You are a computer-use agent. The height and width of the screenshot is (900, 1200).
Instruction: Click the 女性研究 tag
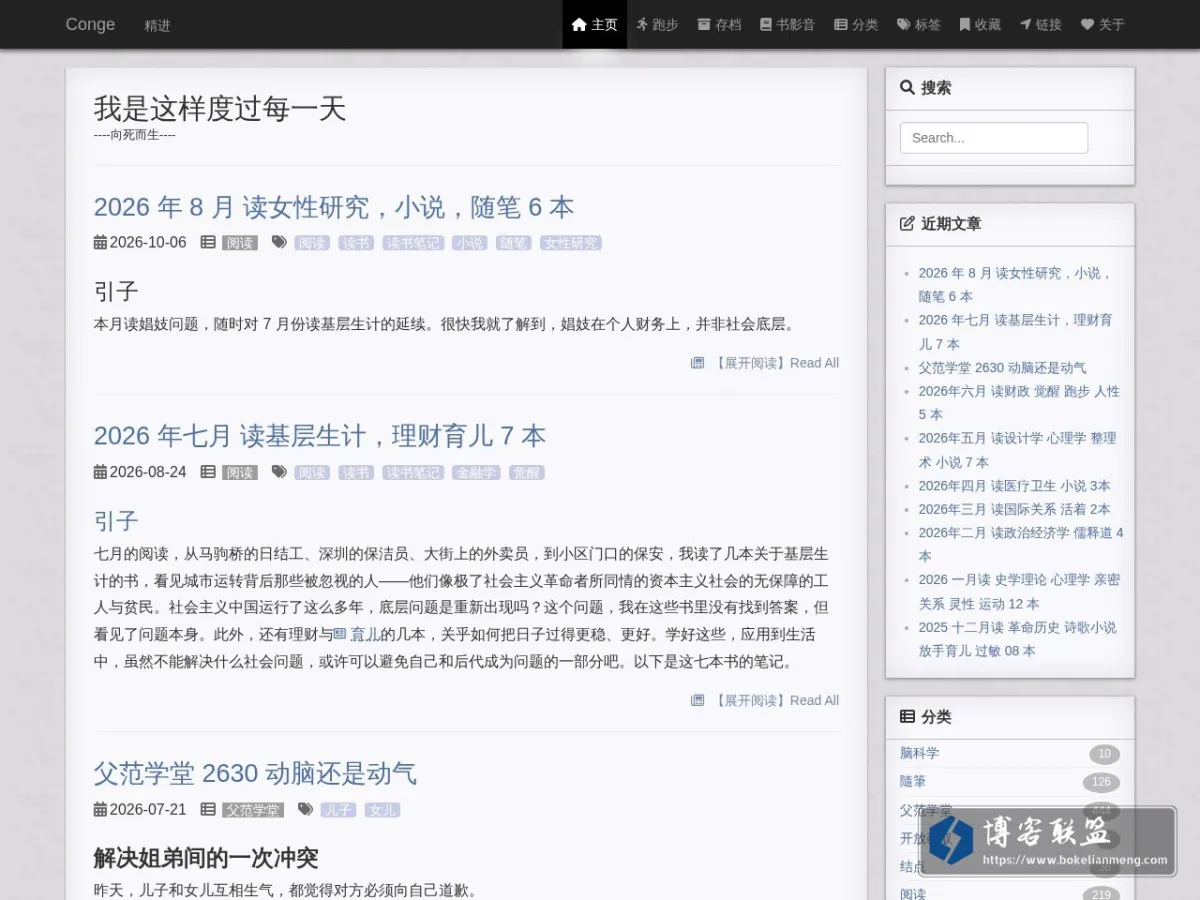click(x=571, y=243)
